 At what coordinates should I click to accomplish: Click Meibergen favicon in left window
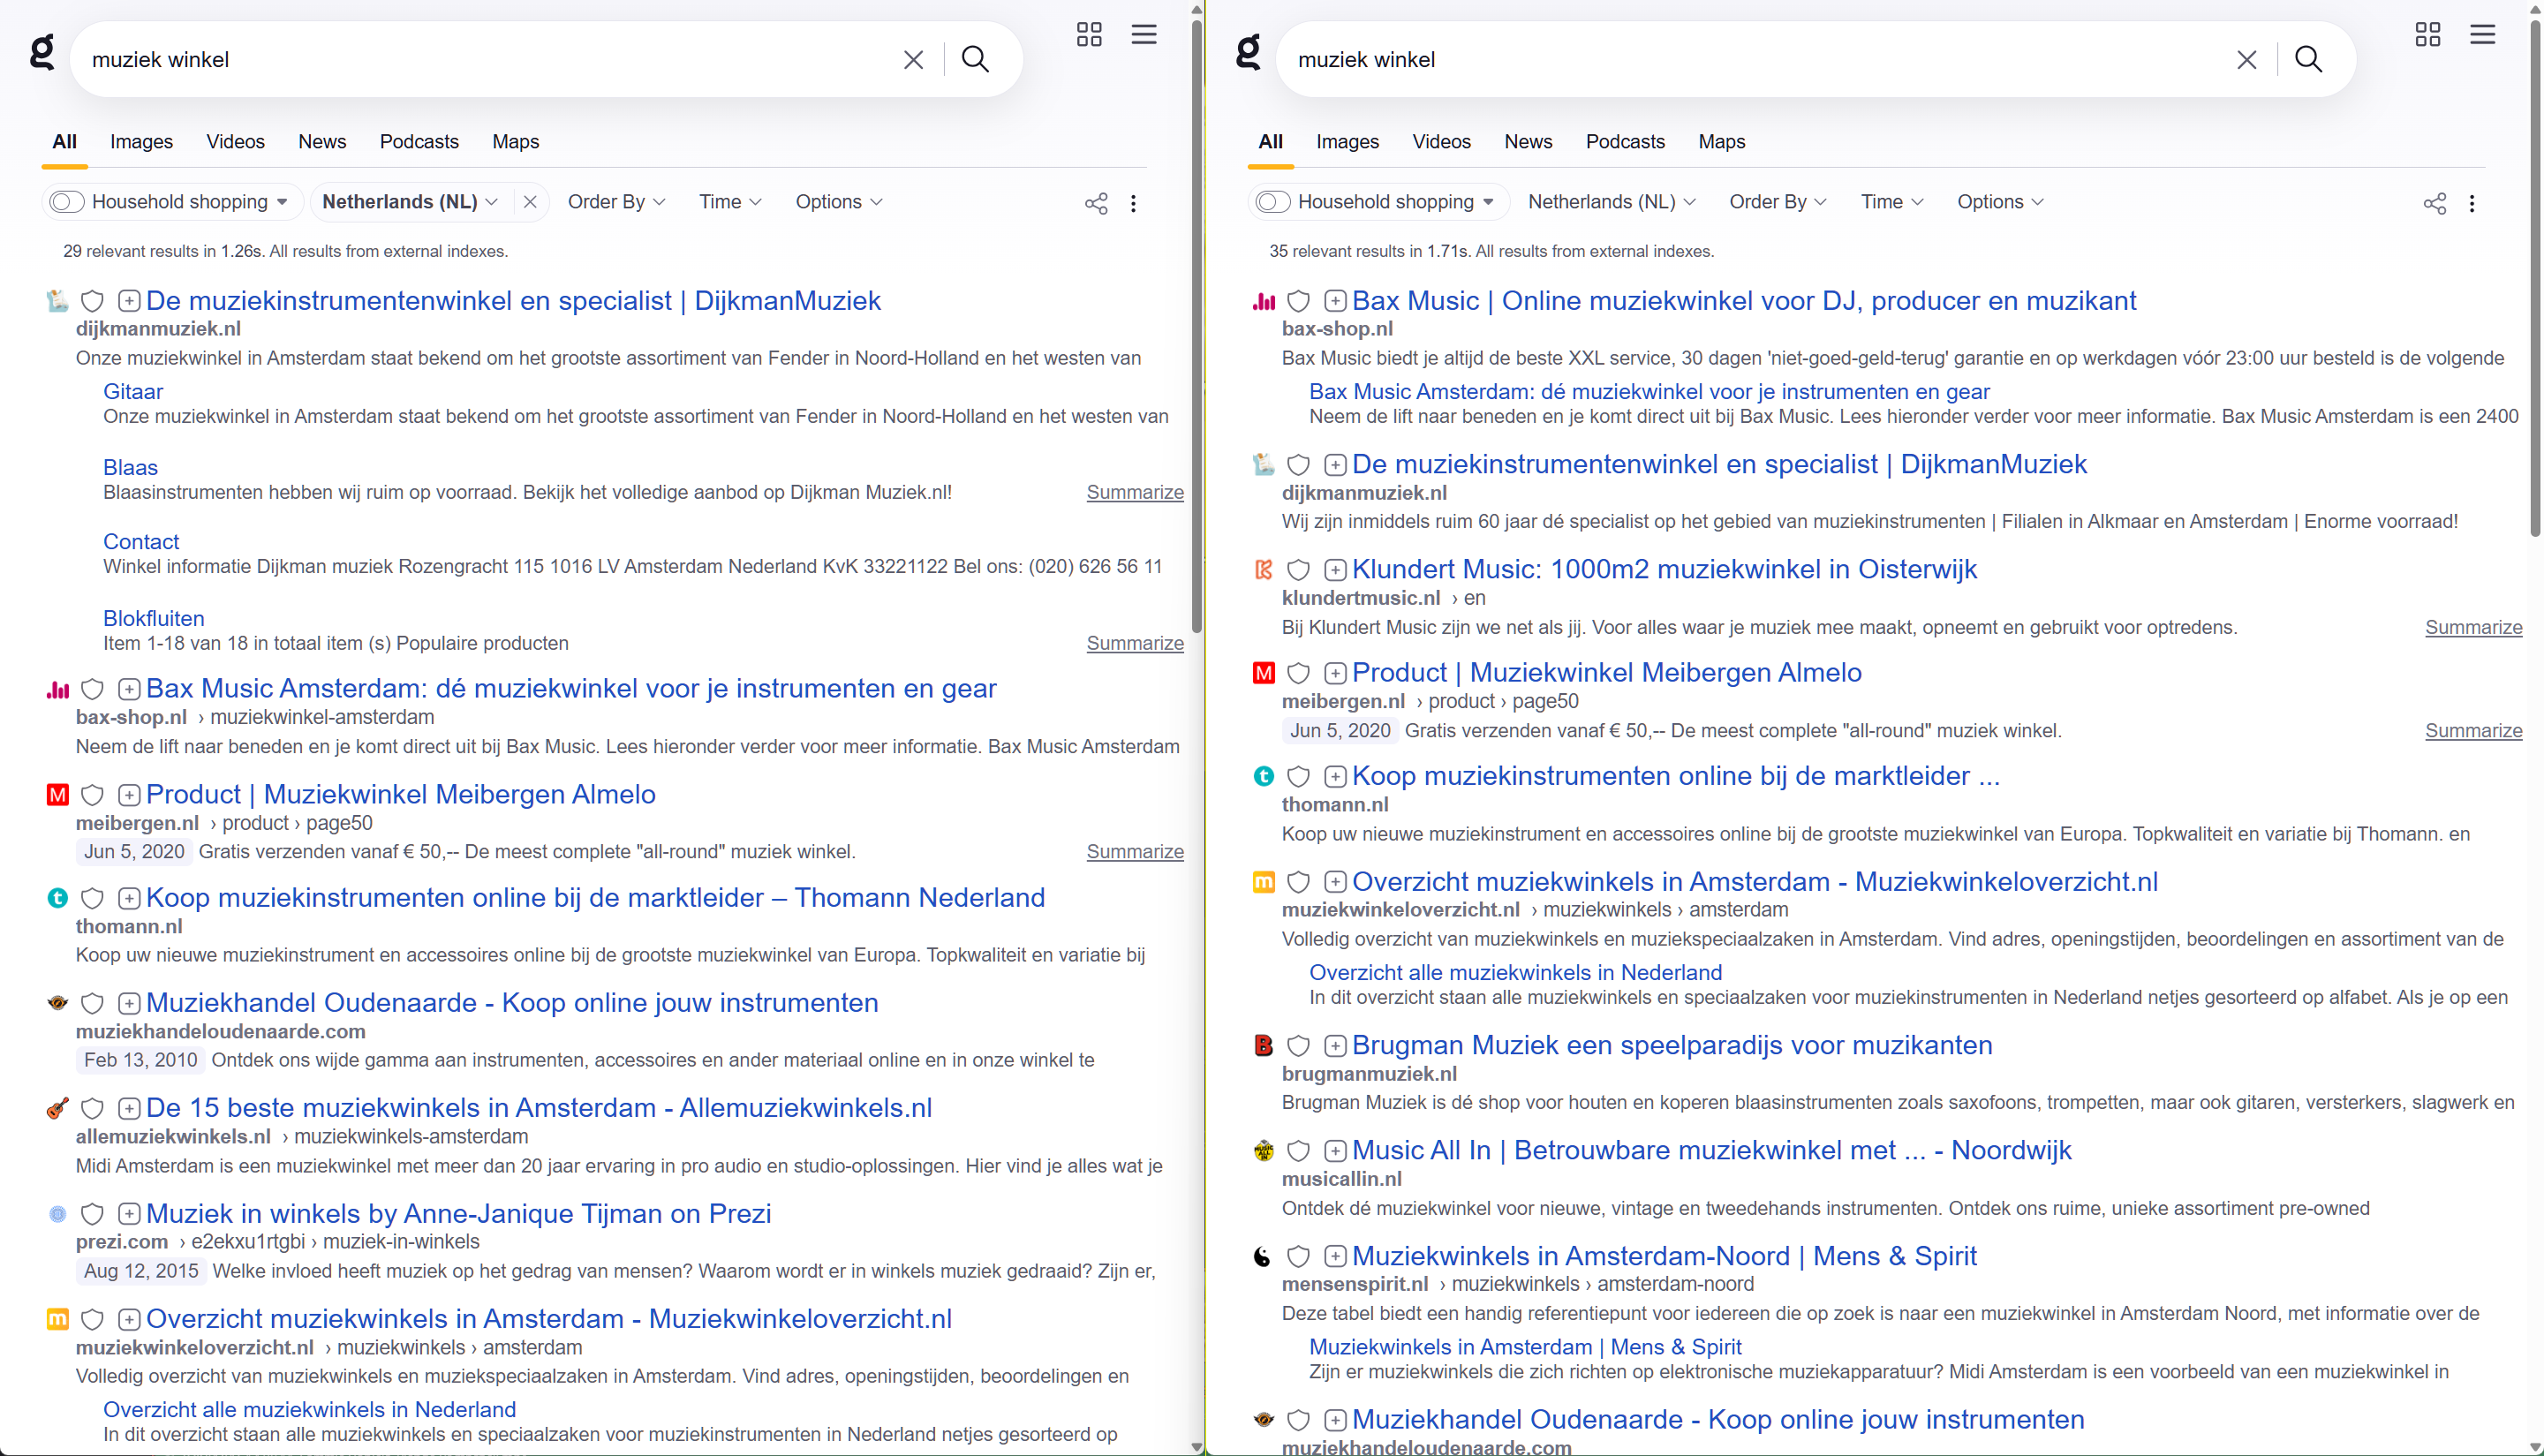point(57,795)
